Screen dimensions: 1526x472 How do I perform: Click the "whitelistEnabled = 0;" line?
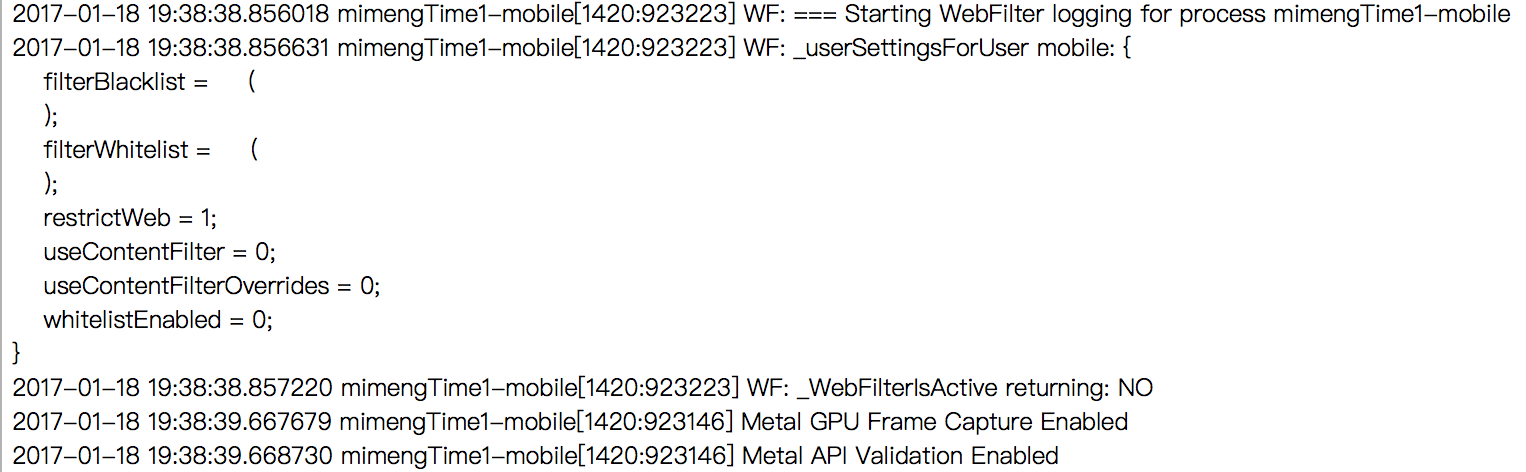(x=158, y=320)
